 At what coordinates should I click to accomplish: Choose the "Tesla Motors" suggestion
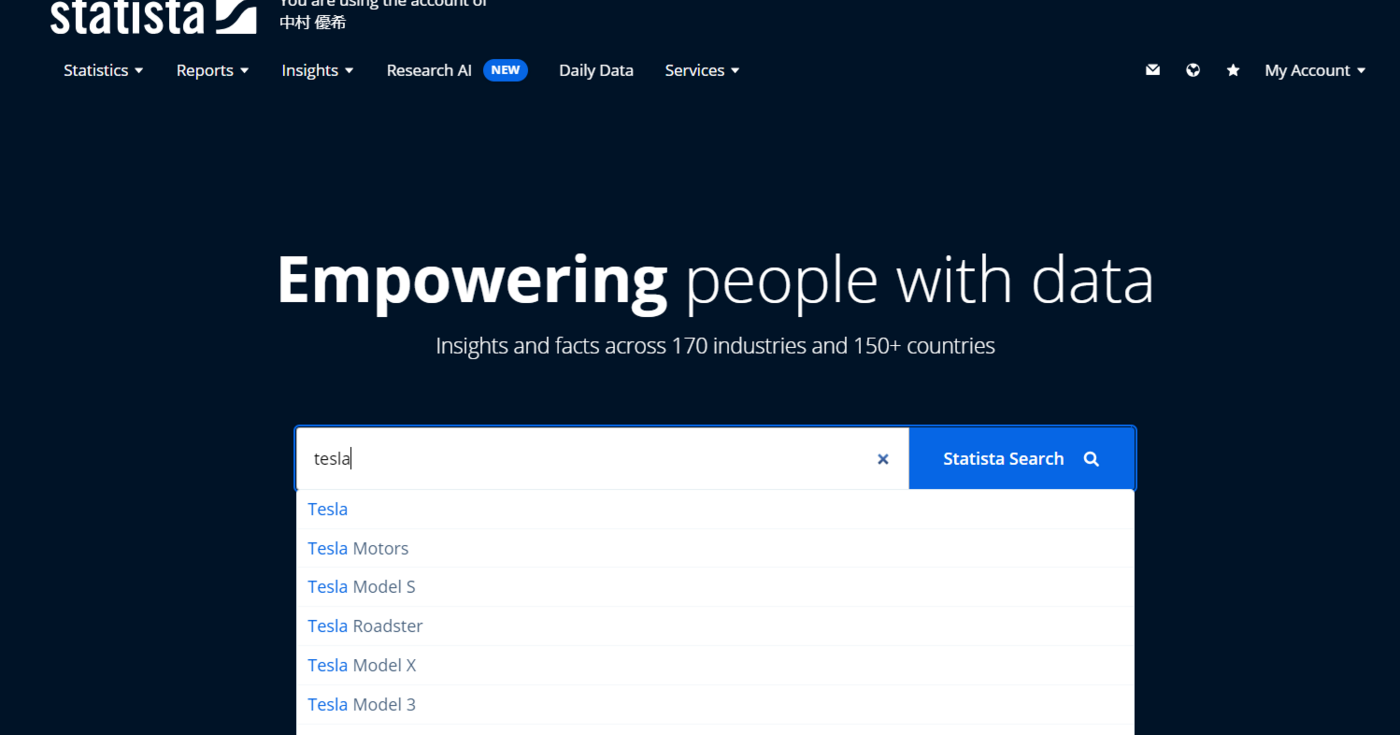358,548
